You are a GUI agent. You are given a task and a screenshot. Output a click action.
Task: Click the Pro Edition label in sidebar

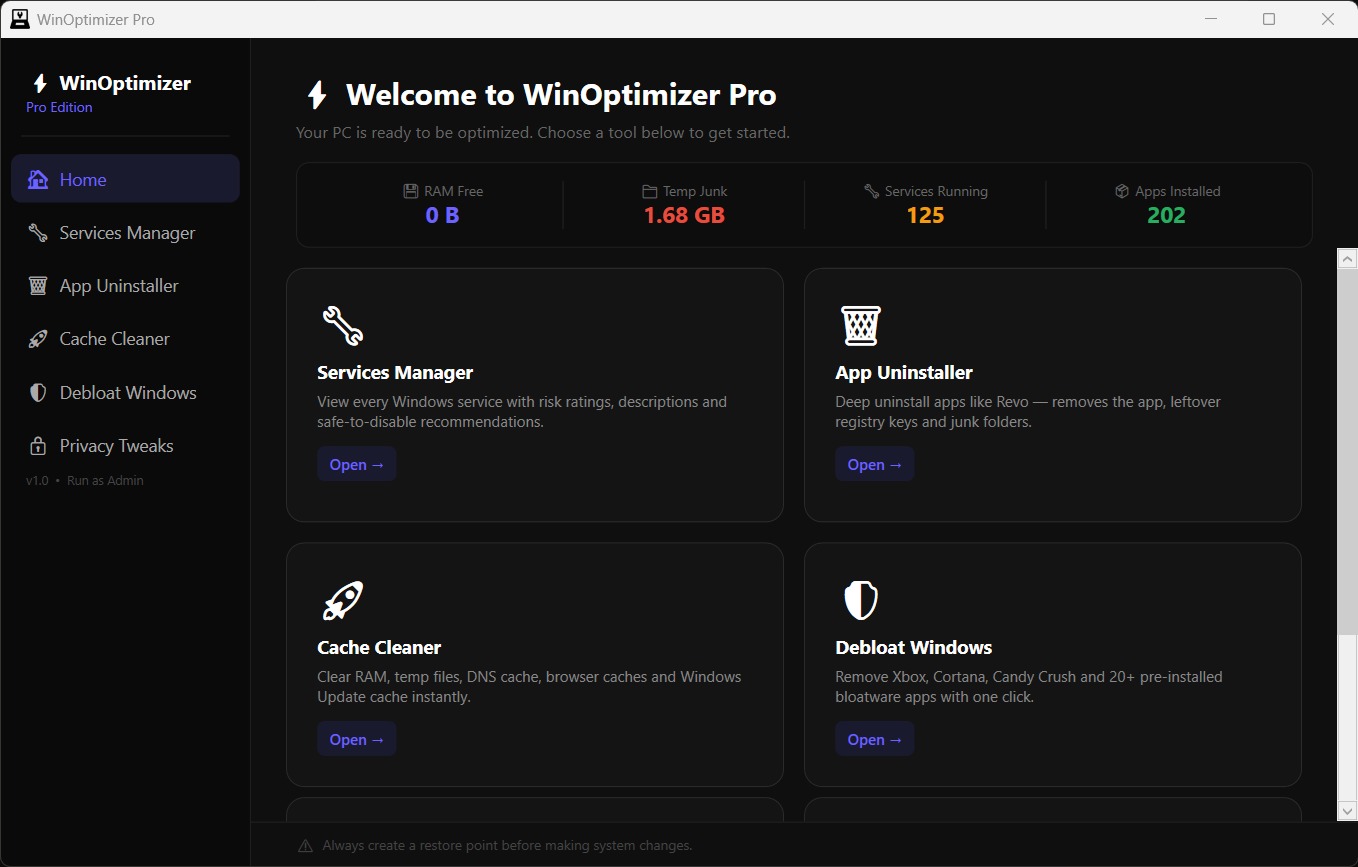59,107
